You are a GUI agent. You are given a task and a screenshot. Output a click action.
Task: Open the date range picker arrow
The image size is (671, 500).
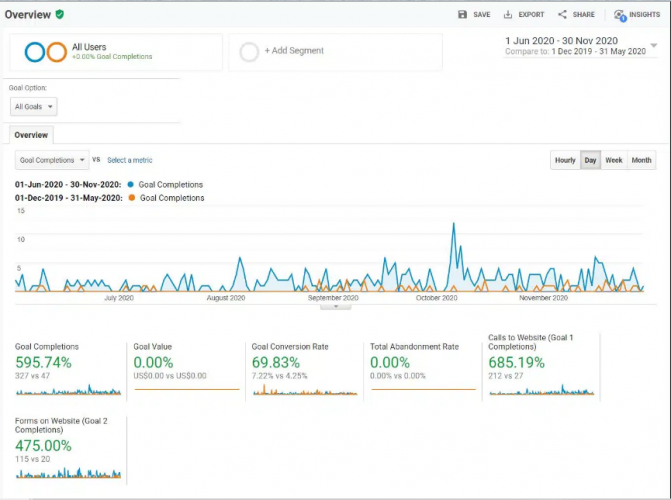pos(654,45)
